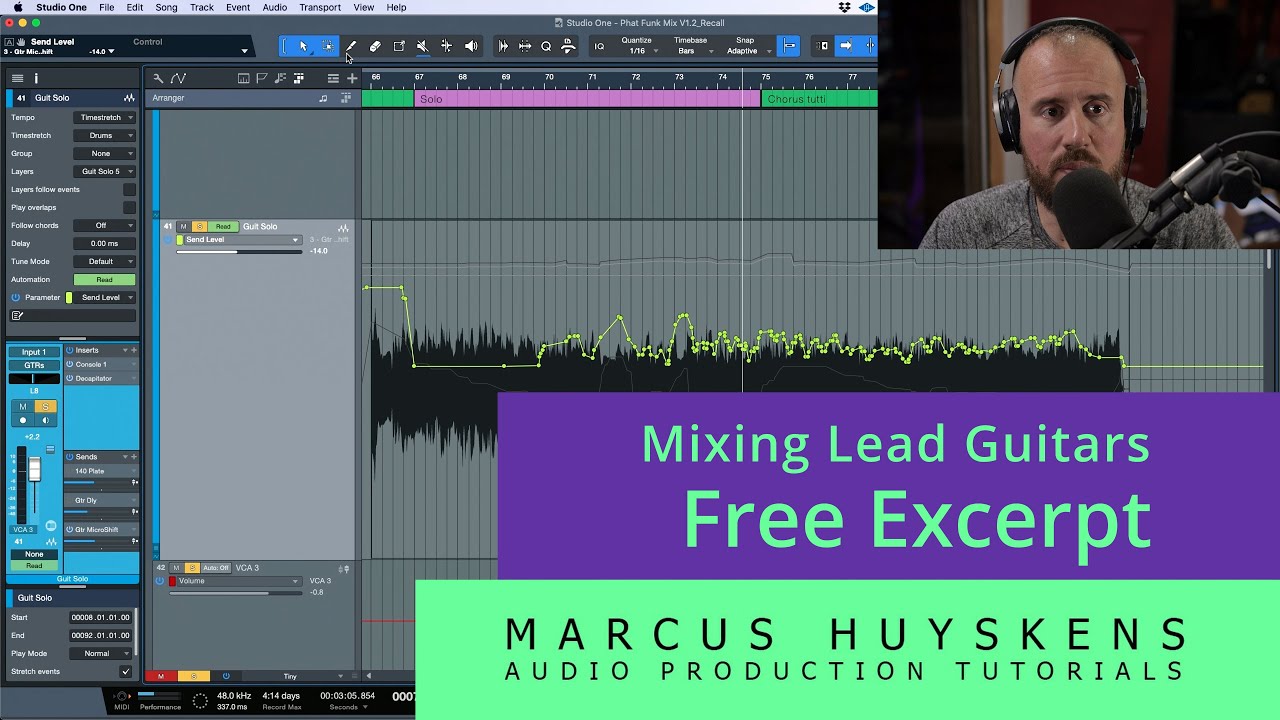Open the Layers Guit Solo 5 dropdown
Viewport: 1280px width, 720px height.
(x=104, y=171)
